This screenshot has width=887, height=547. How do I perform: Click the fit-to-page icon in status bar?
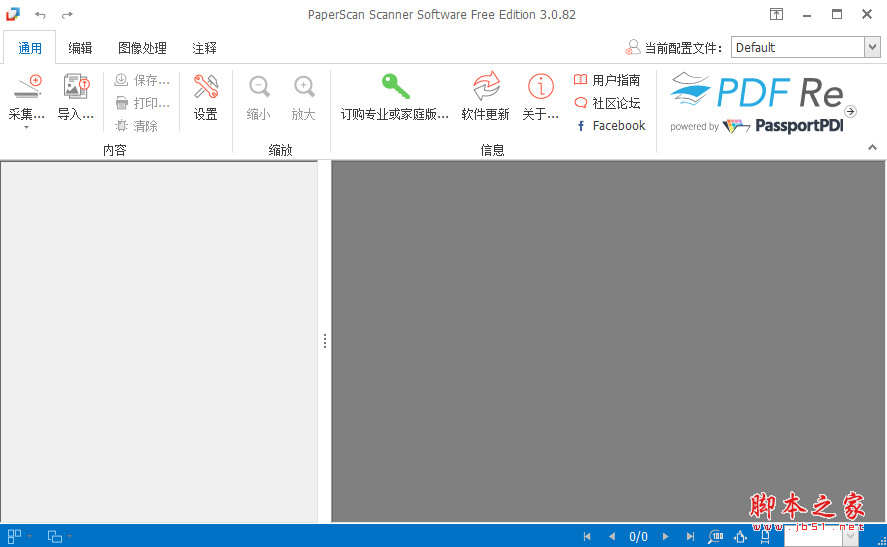click(740, 536)
